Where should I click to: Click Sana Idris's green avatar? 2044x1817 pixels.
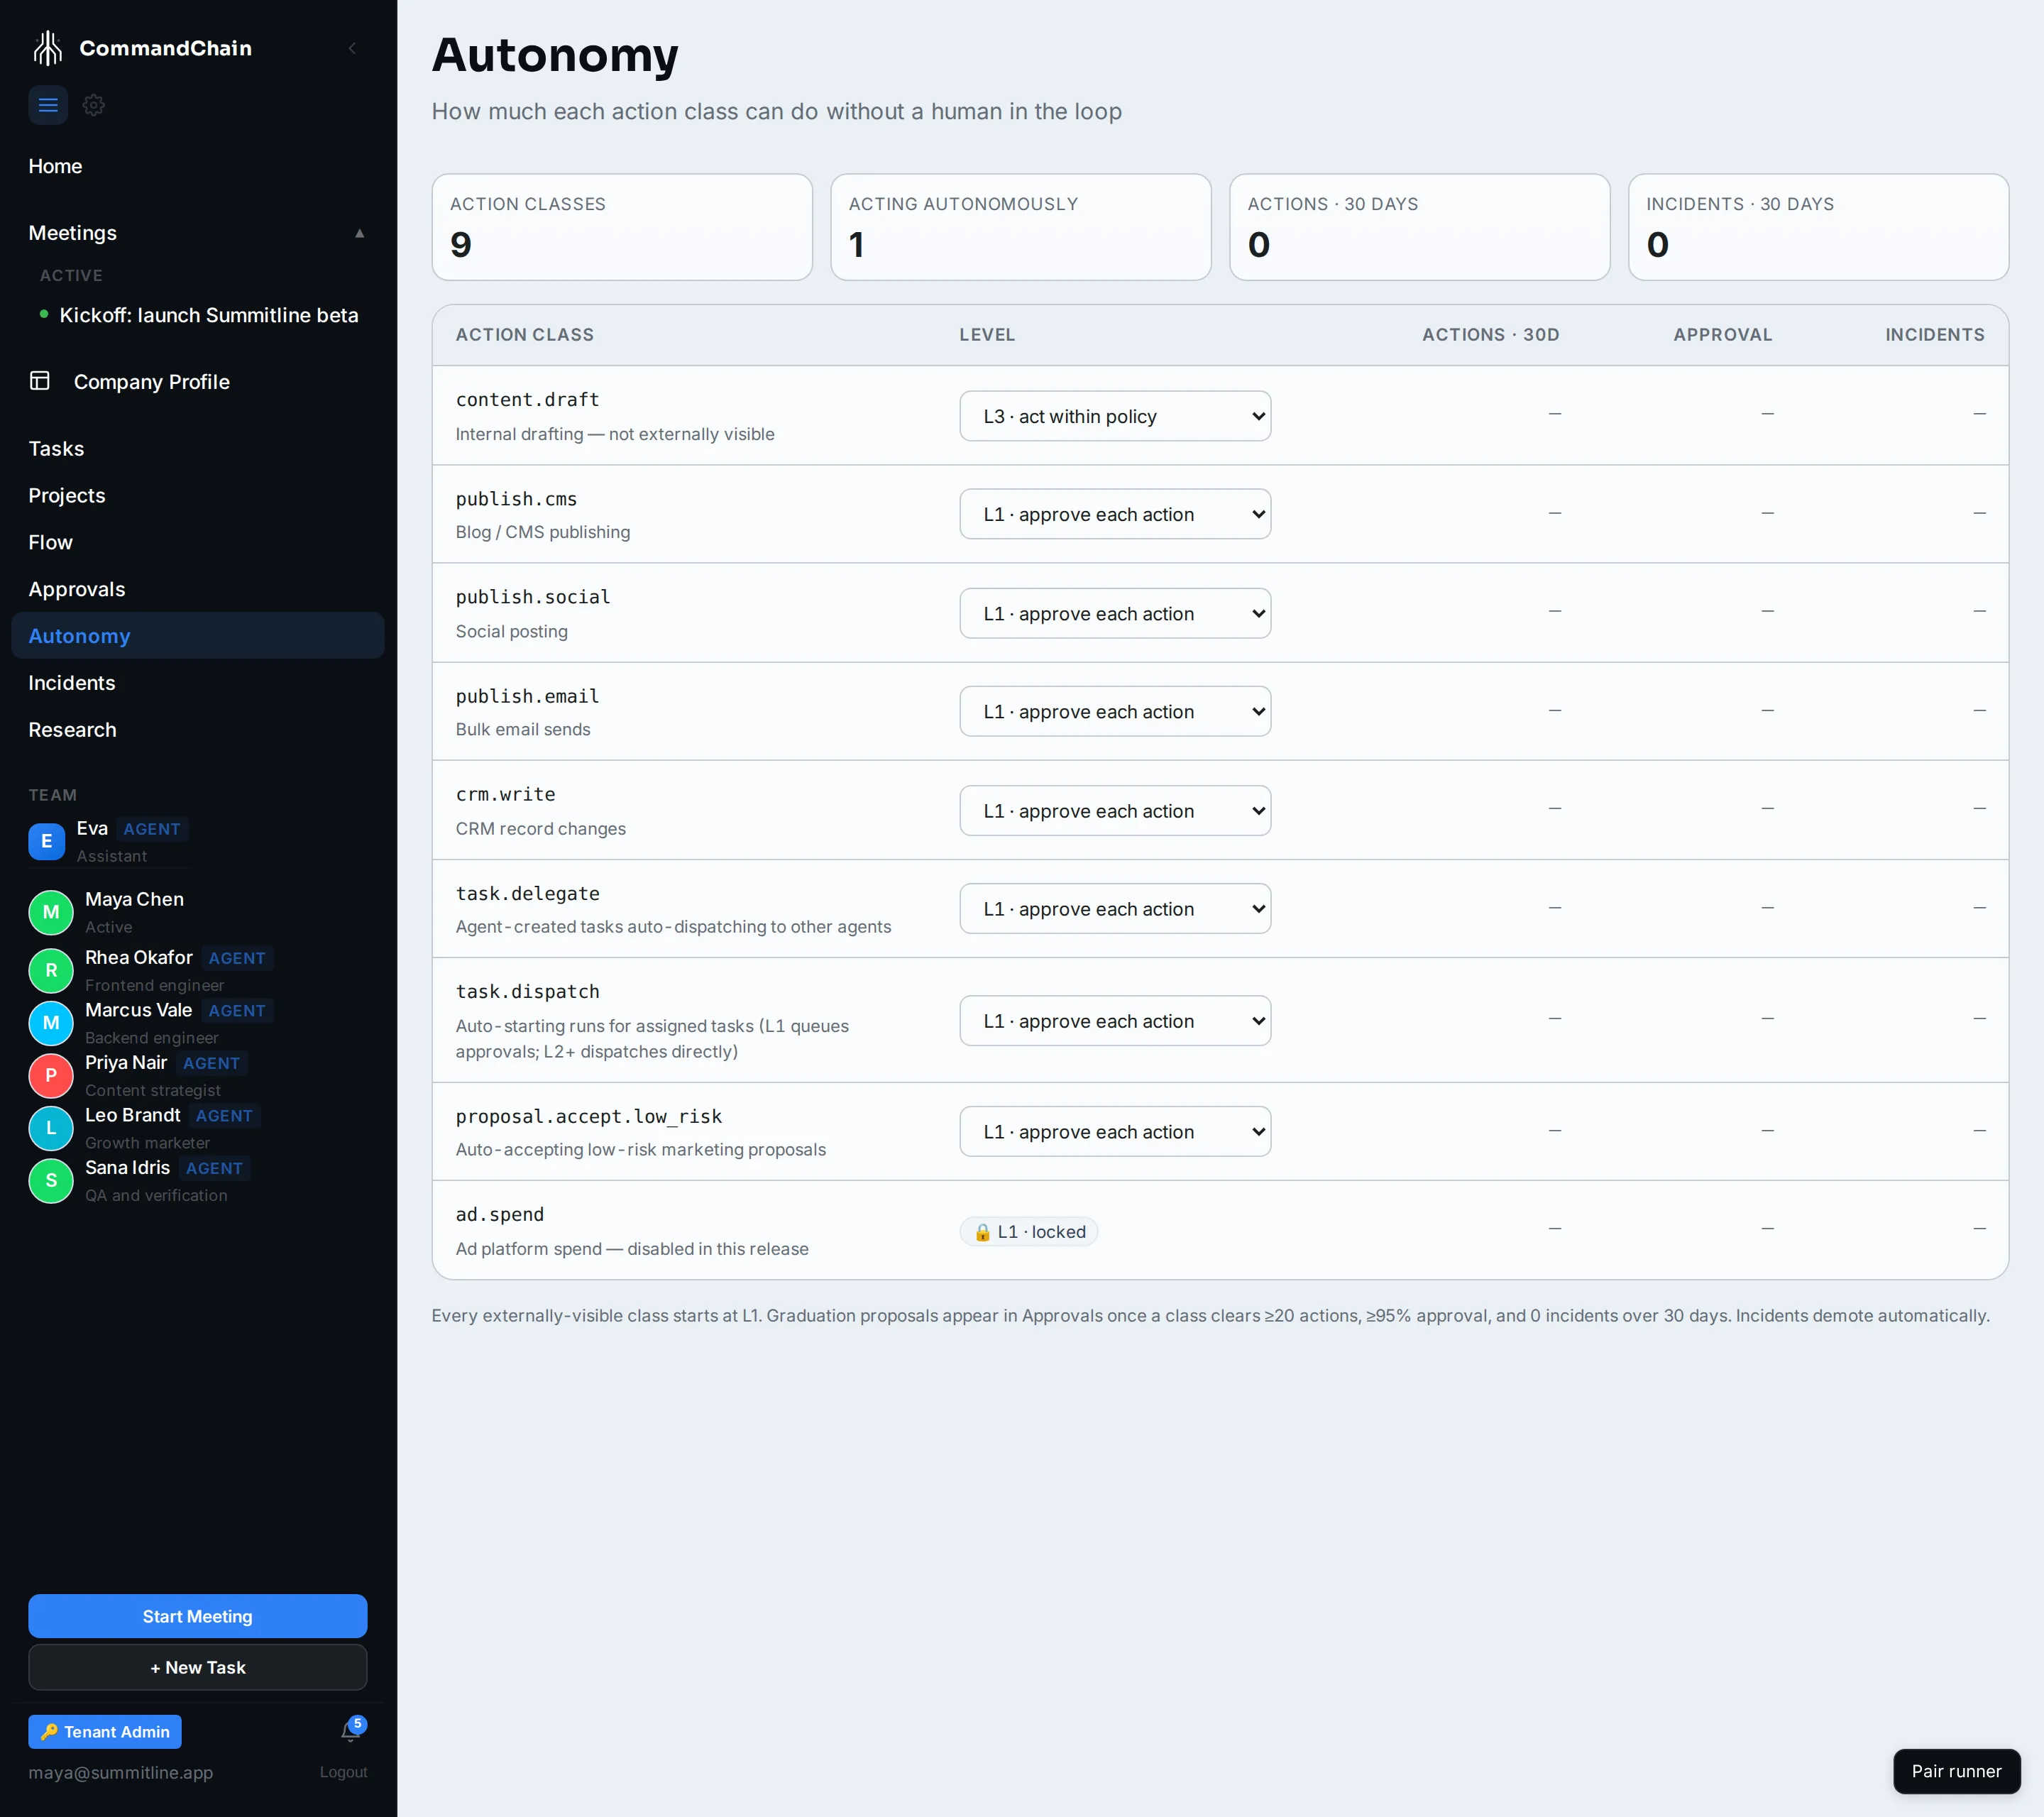coord(51,1181)
